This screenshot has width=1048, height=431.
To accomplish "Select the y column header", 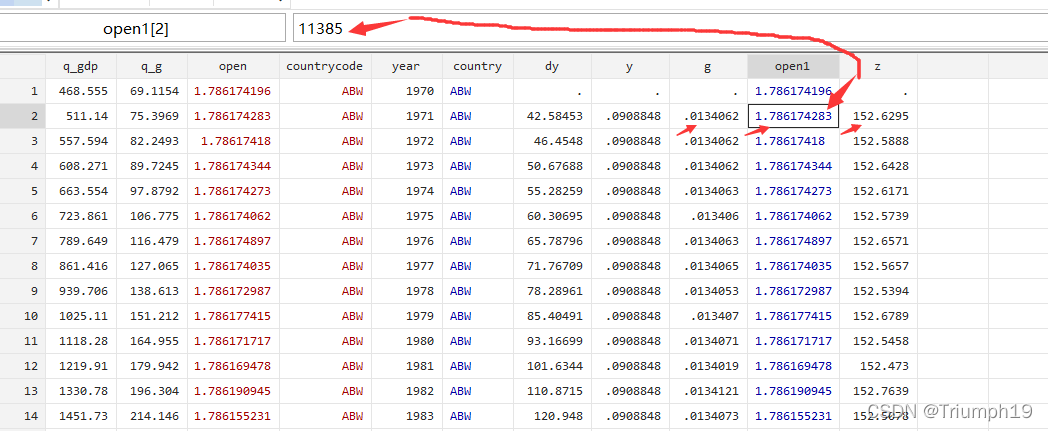I will pos(630,66).
